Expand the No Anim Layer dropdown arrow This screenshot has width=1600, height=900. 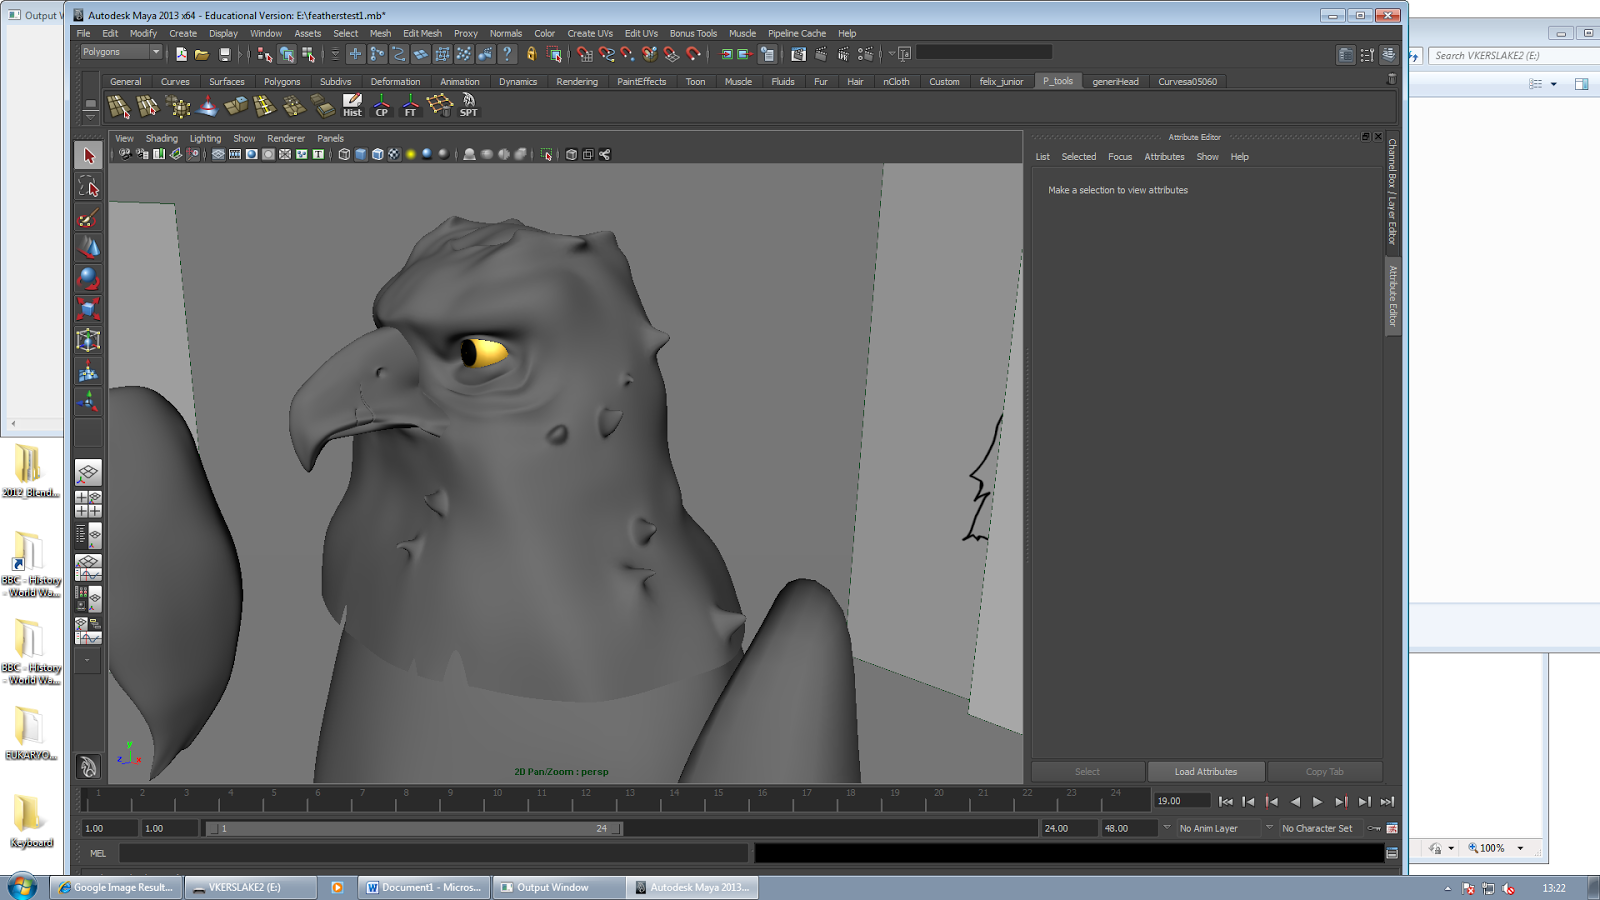pos(1166,828)
